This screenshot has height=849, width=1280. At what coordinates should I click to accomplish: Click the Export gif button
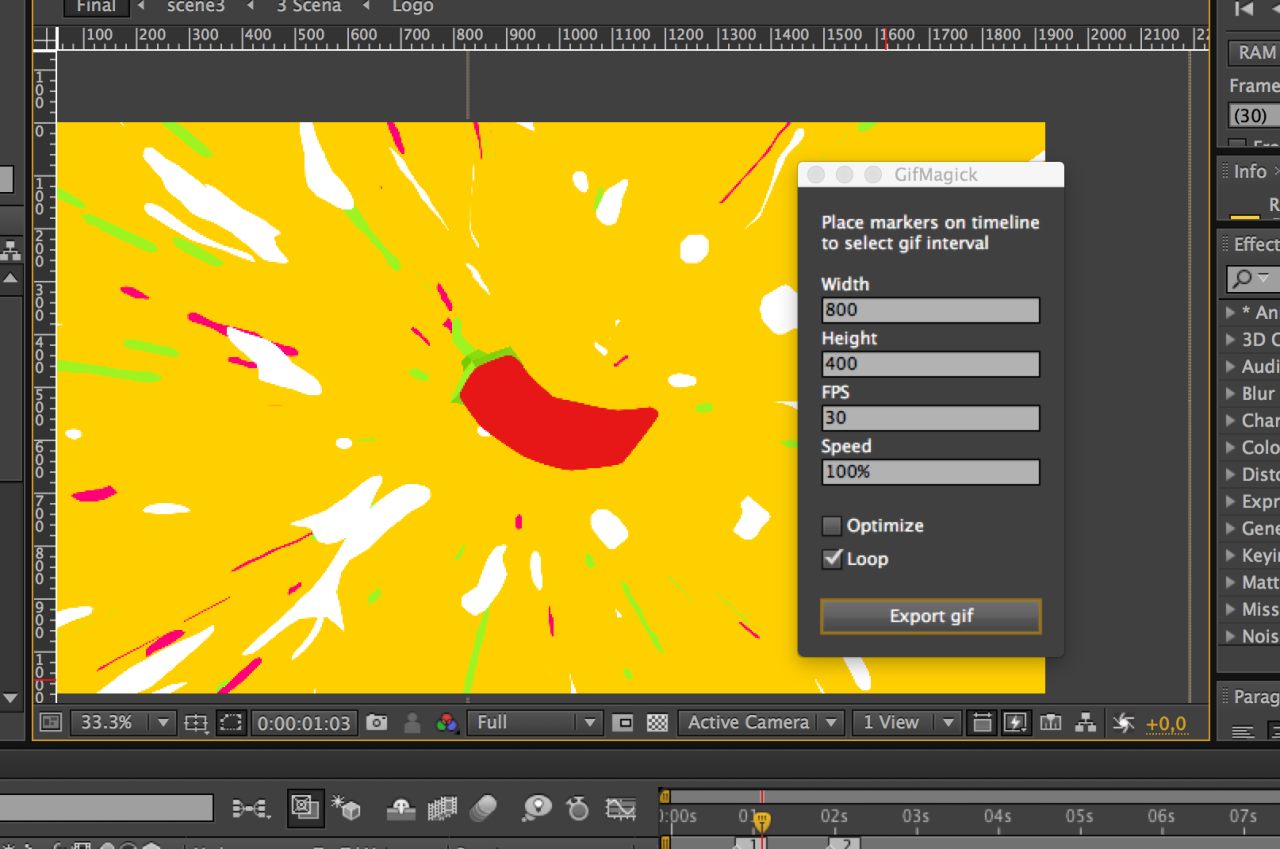pos(930,616)
